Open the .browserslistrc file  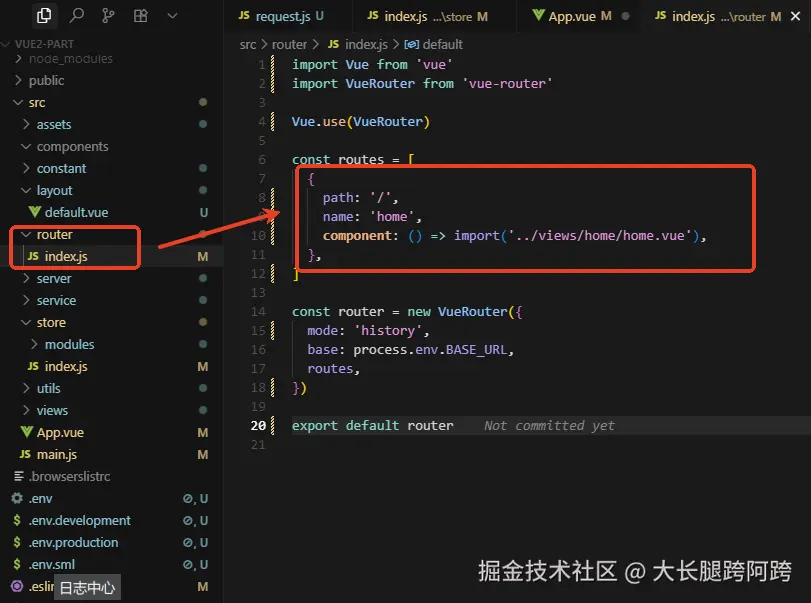point(69,476)
